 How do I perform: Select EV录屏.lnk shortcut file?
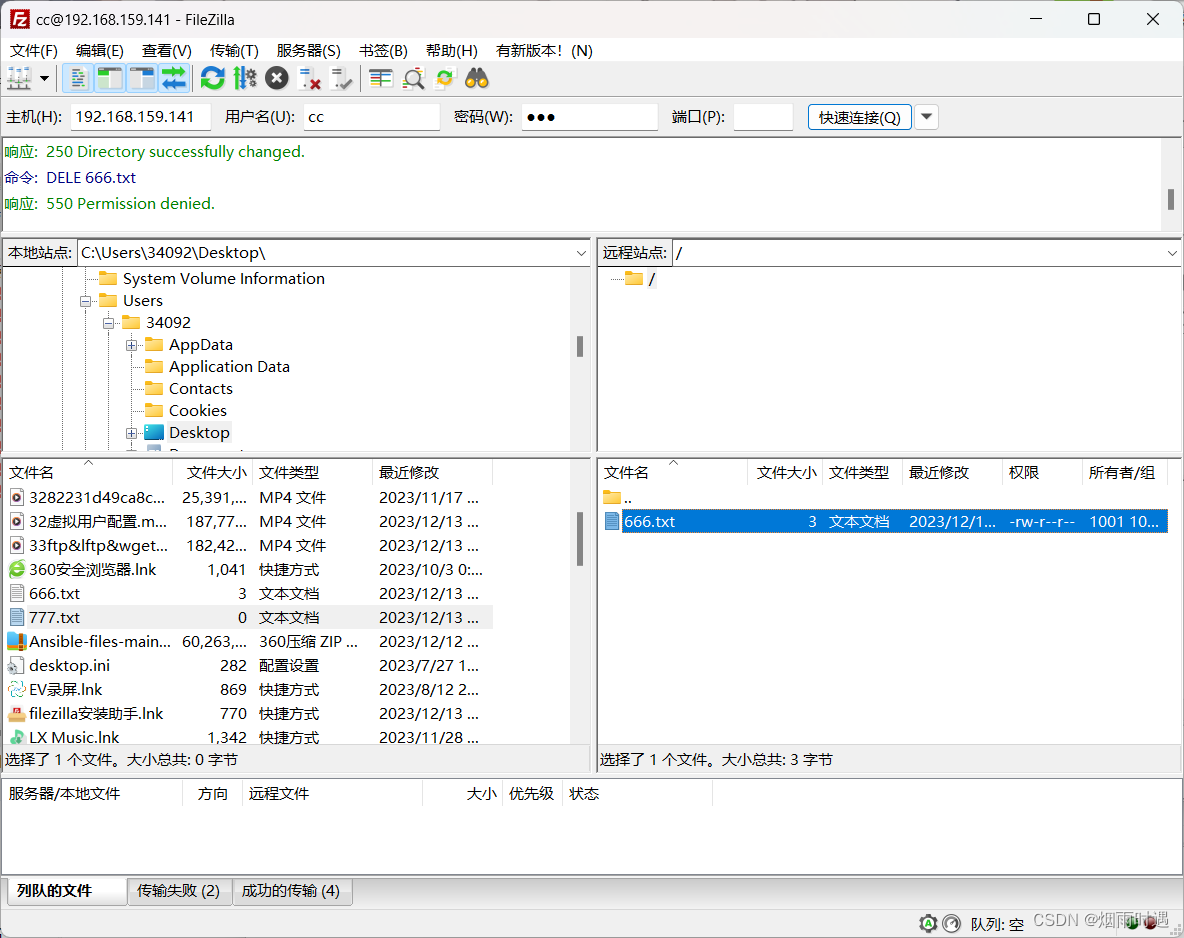[x=249, y=690]
